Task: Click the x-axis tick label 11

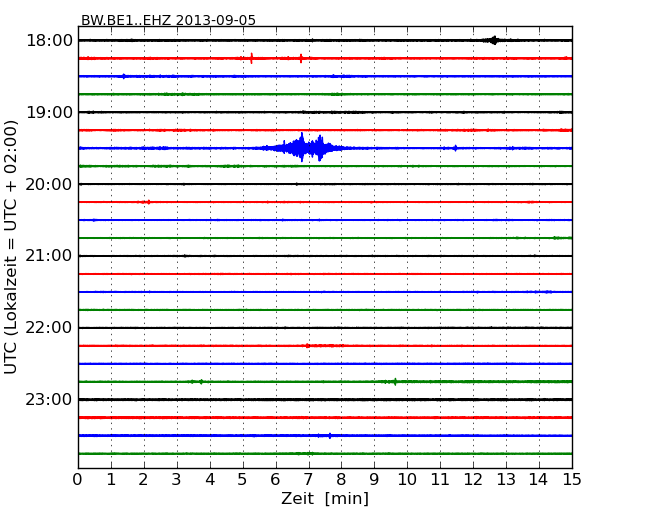Action: click(x=440, y=479)
